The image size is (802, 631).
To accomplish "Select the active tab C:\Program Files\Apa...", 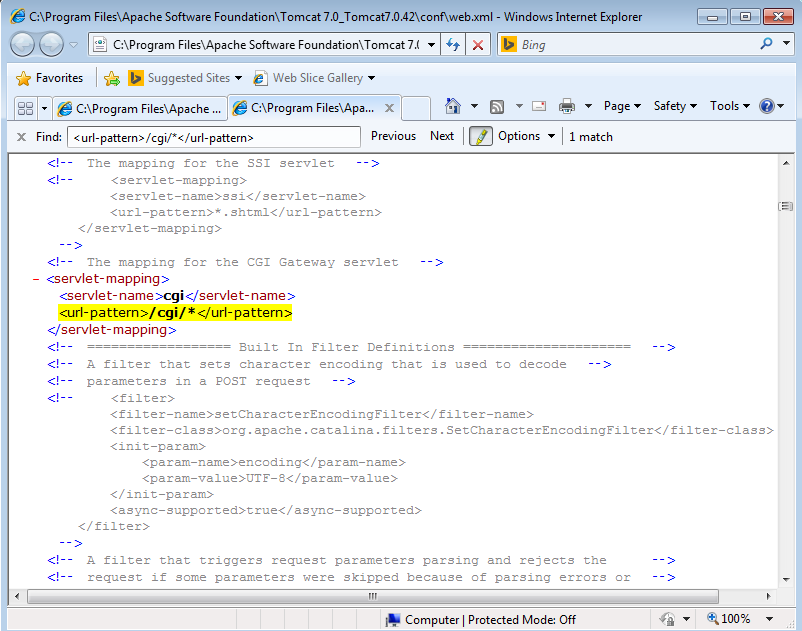I will (x=305, y=108).
